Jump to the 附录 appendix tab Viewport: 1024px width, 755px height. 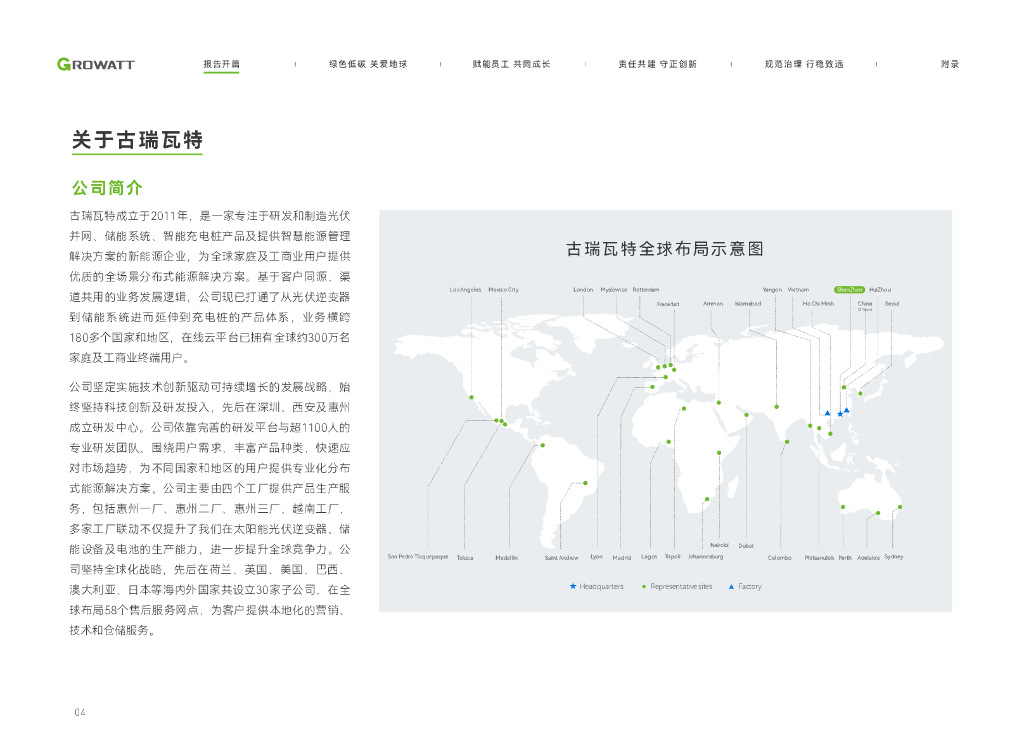pos(949,64)
